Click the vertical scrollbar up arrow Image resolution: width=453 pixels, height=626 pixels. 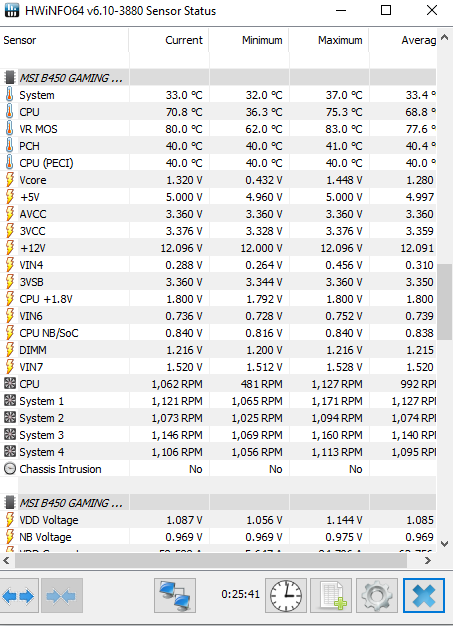tap(445, 38)
